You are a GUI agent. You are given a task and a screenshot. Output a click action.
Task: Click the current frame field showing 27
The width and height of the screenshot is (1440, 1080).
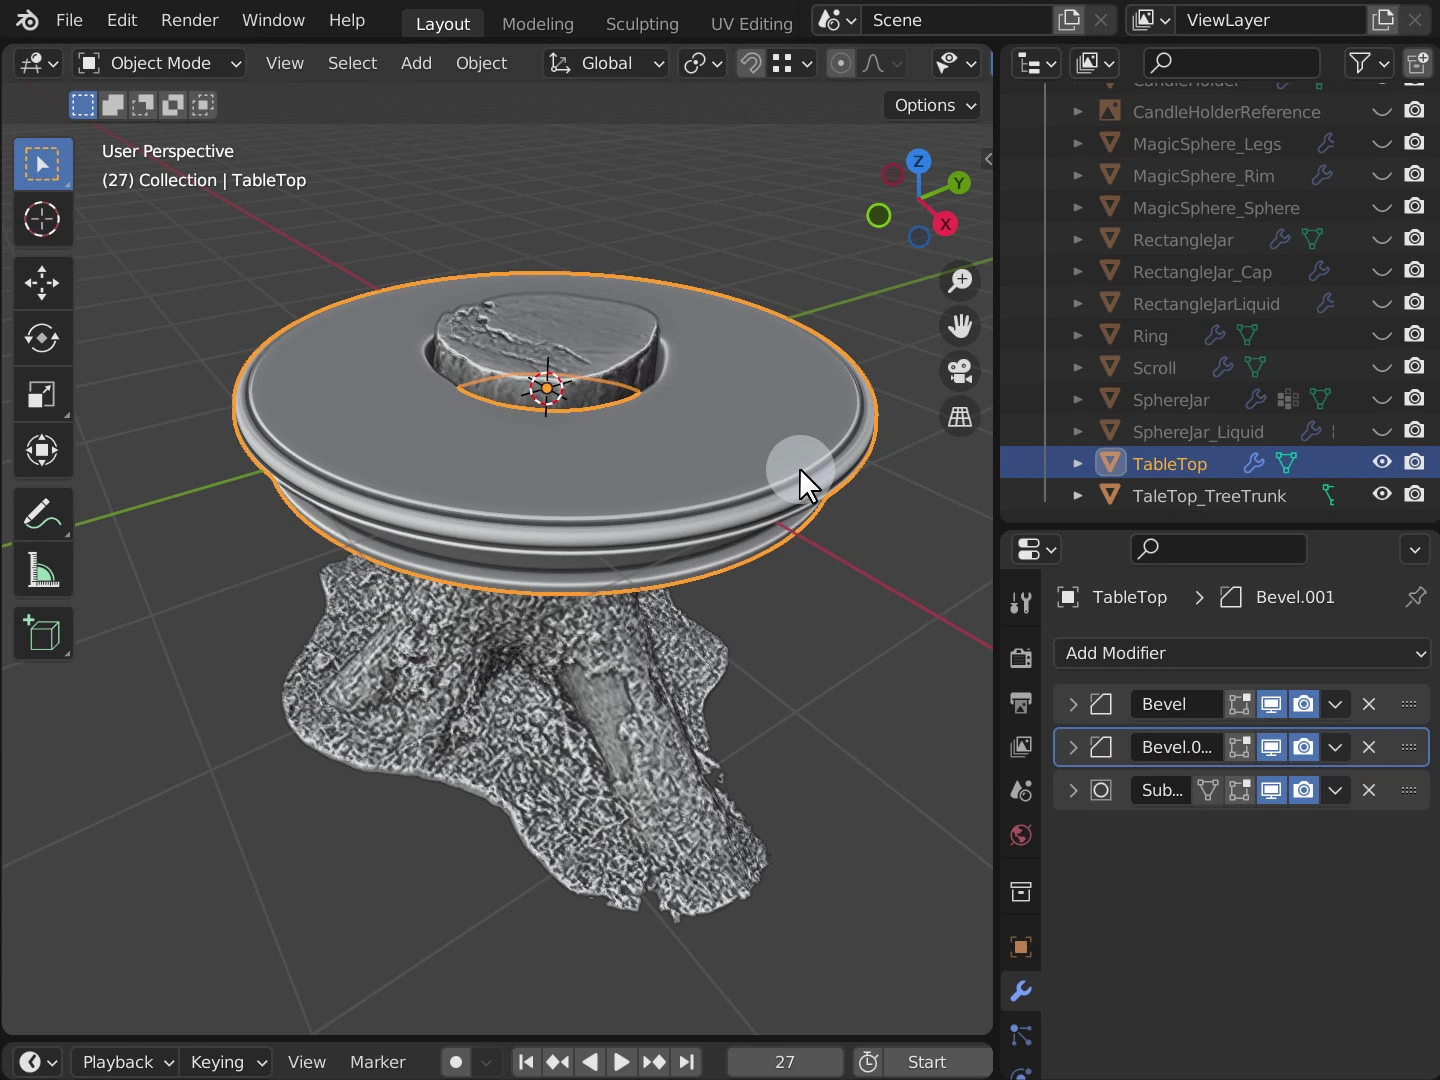pos(784,1062)
